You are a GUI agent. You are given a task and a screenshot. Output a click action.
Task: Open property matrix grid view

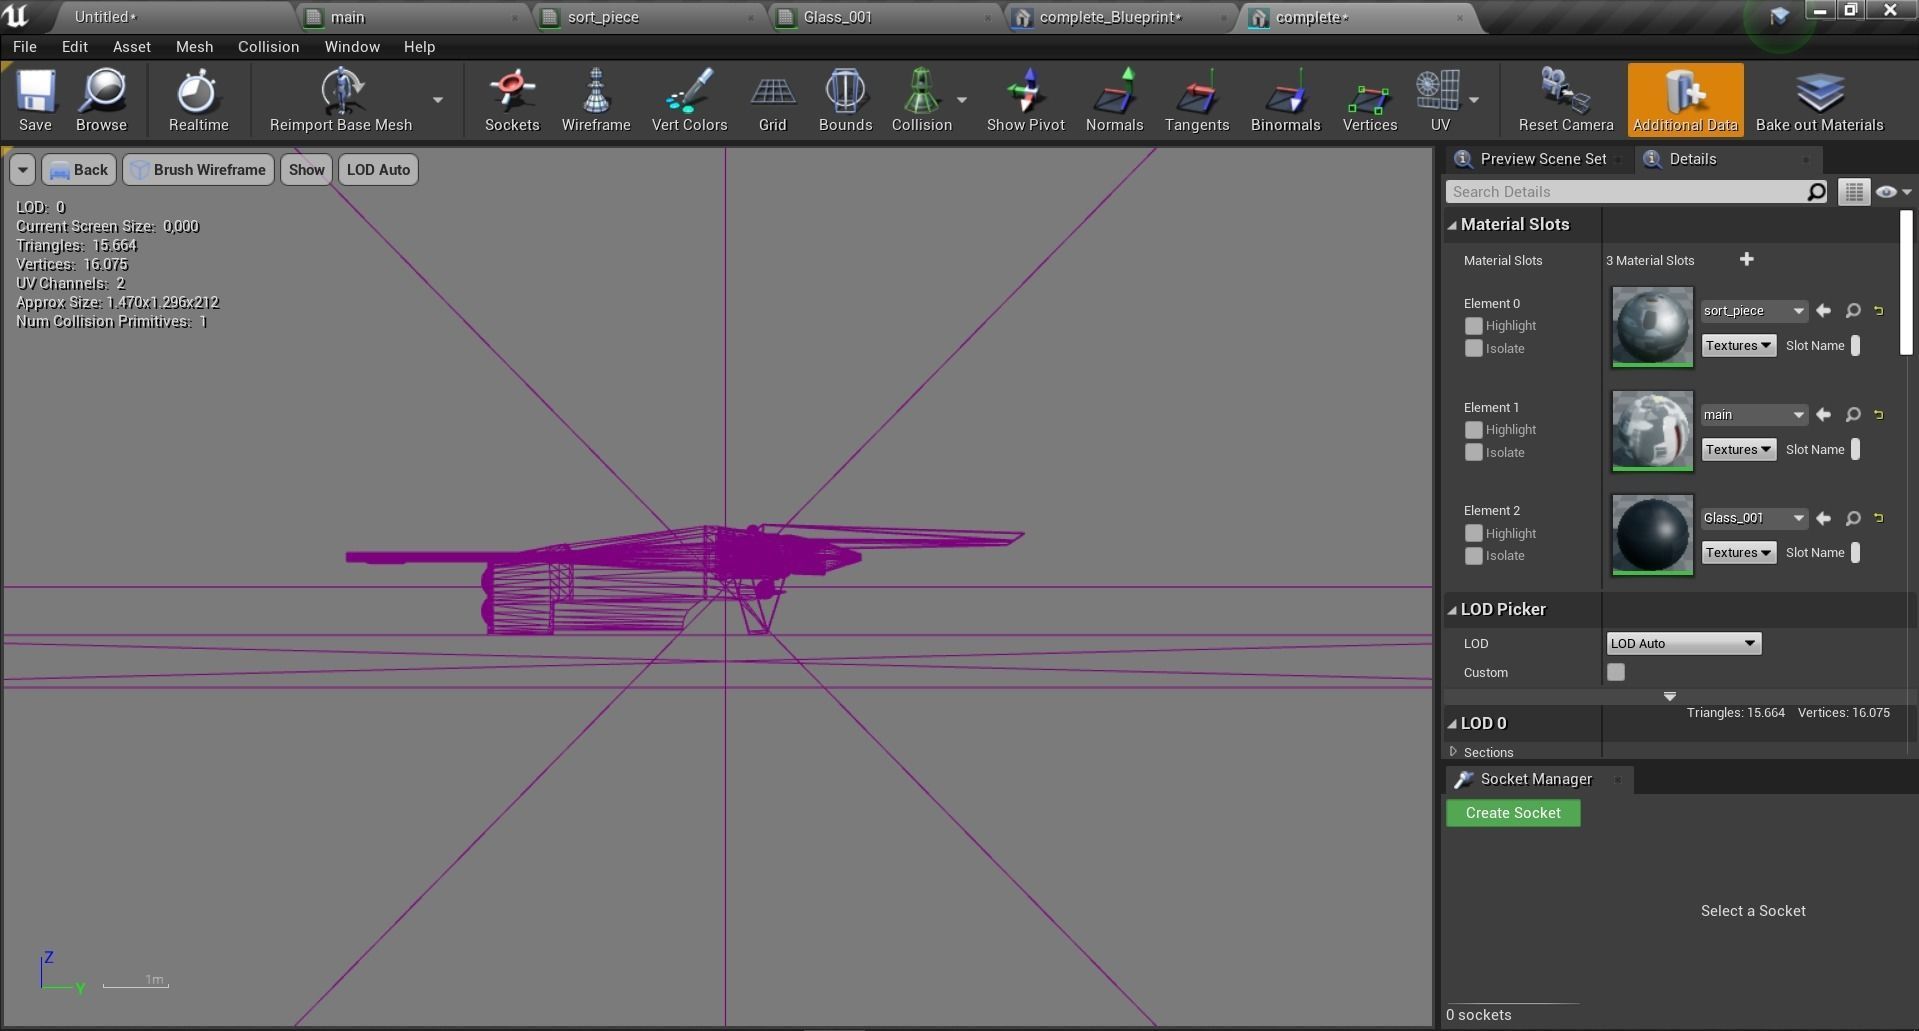pyautogui.click(x=1853, y=192)
